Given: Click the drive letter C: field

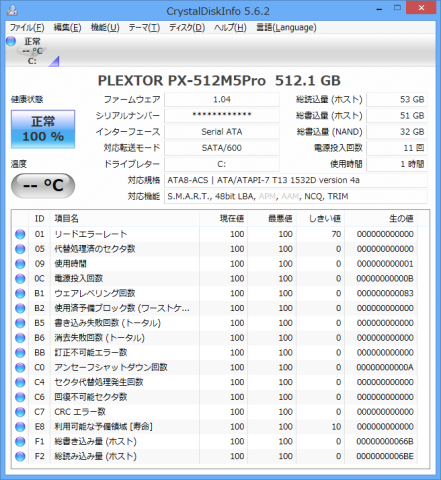Looking at the screenshot, I should pyautogui.click(x=222, y=164).
